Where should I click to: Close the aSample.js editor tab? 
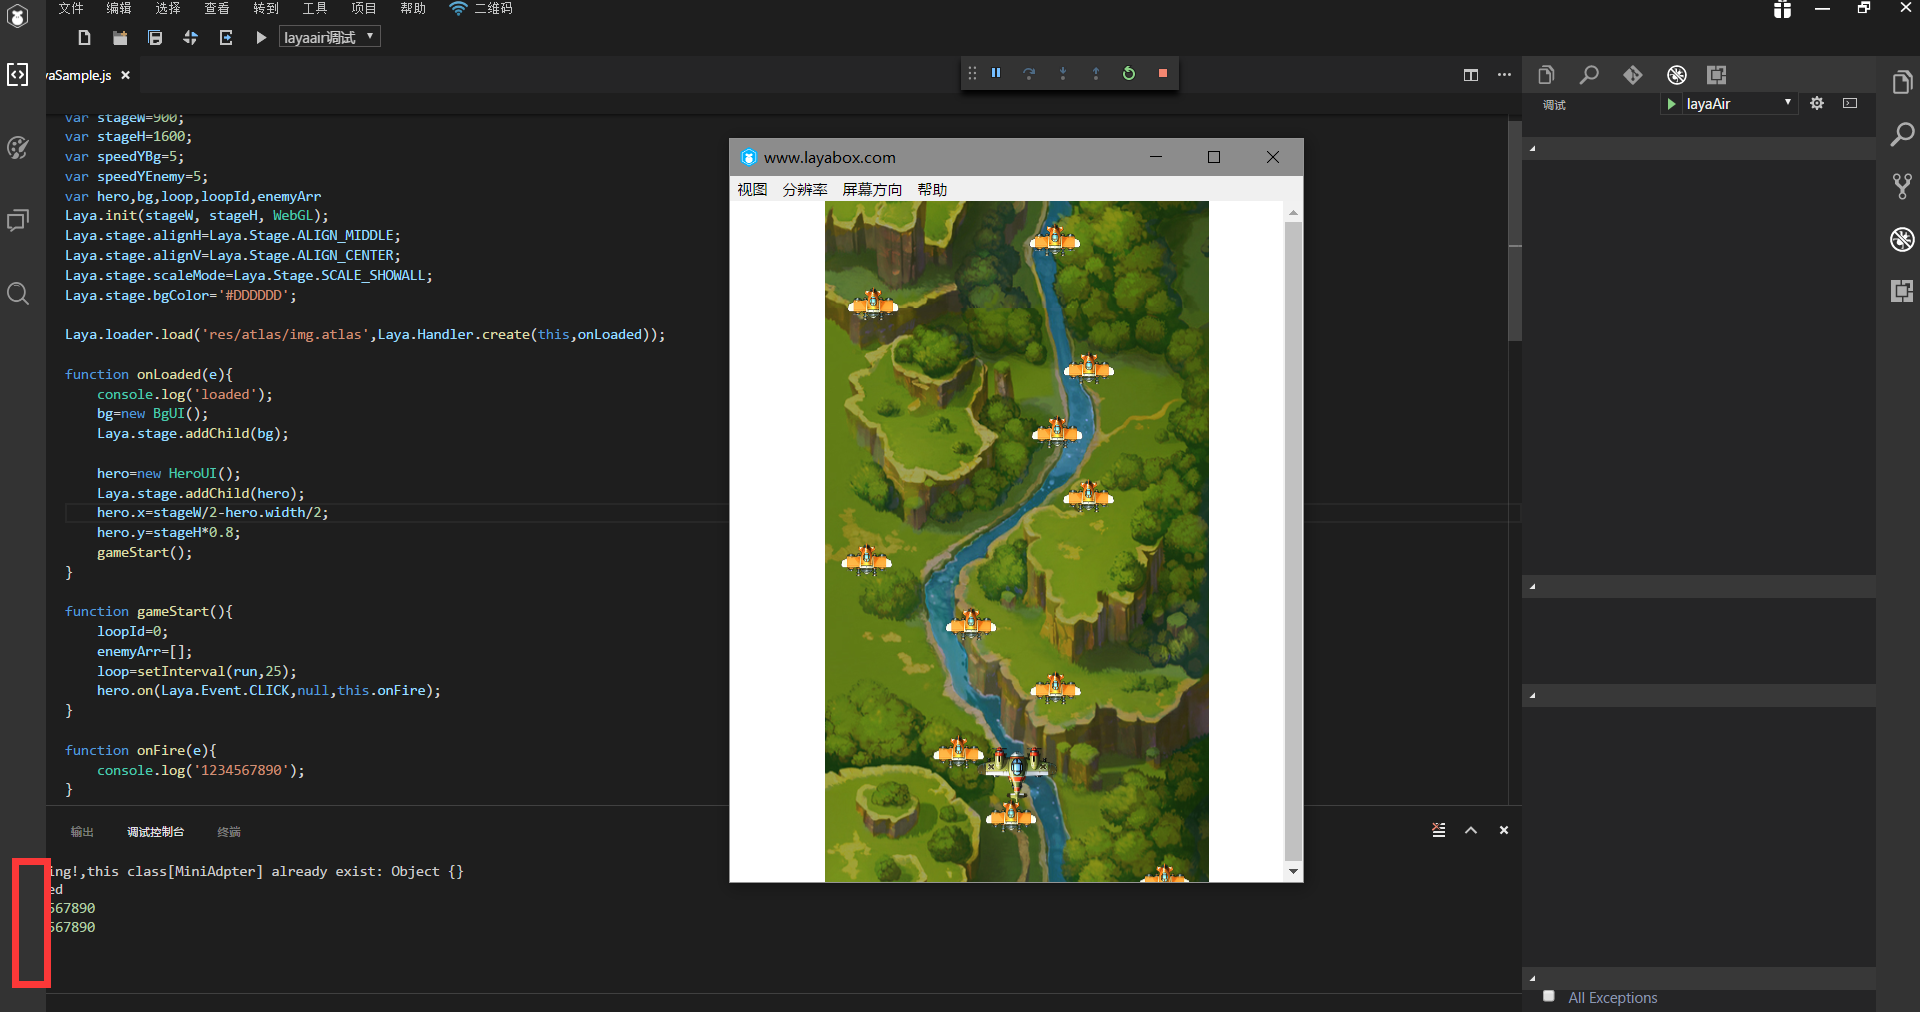[126, 75]
